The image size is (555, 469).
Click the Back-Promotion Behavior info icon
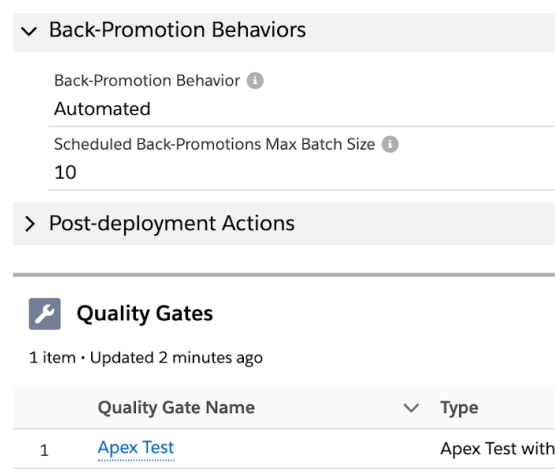tap(255, 81)
